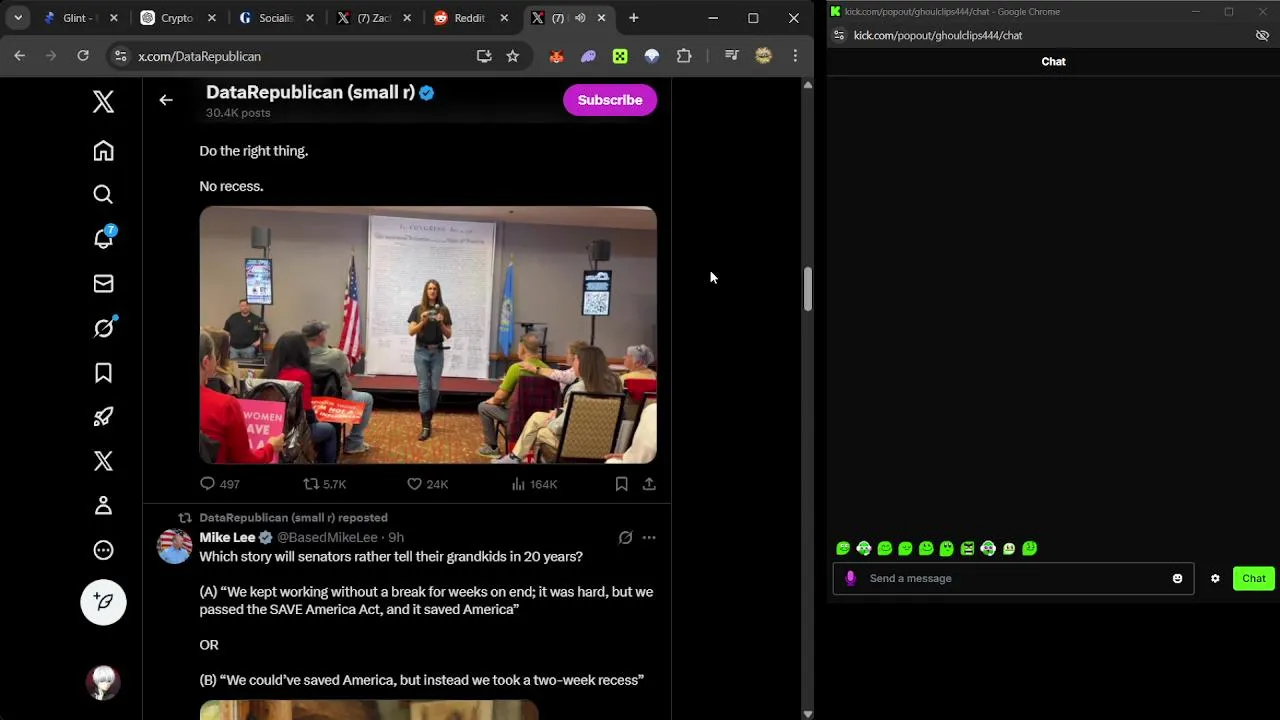This screenshot has height=720, width=1280.
Task: Open Mike Lee display name link
Action: [227, 537]
